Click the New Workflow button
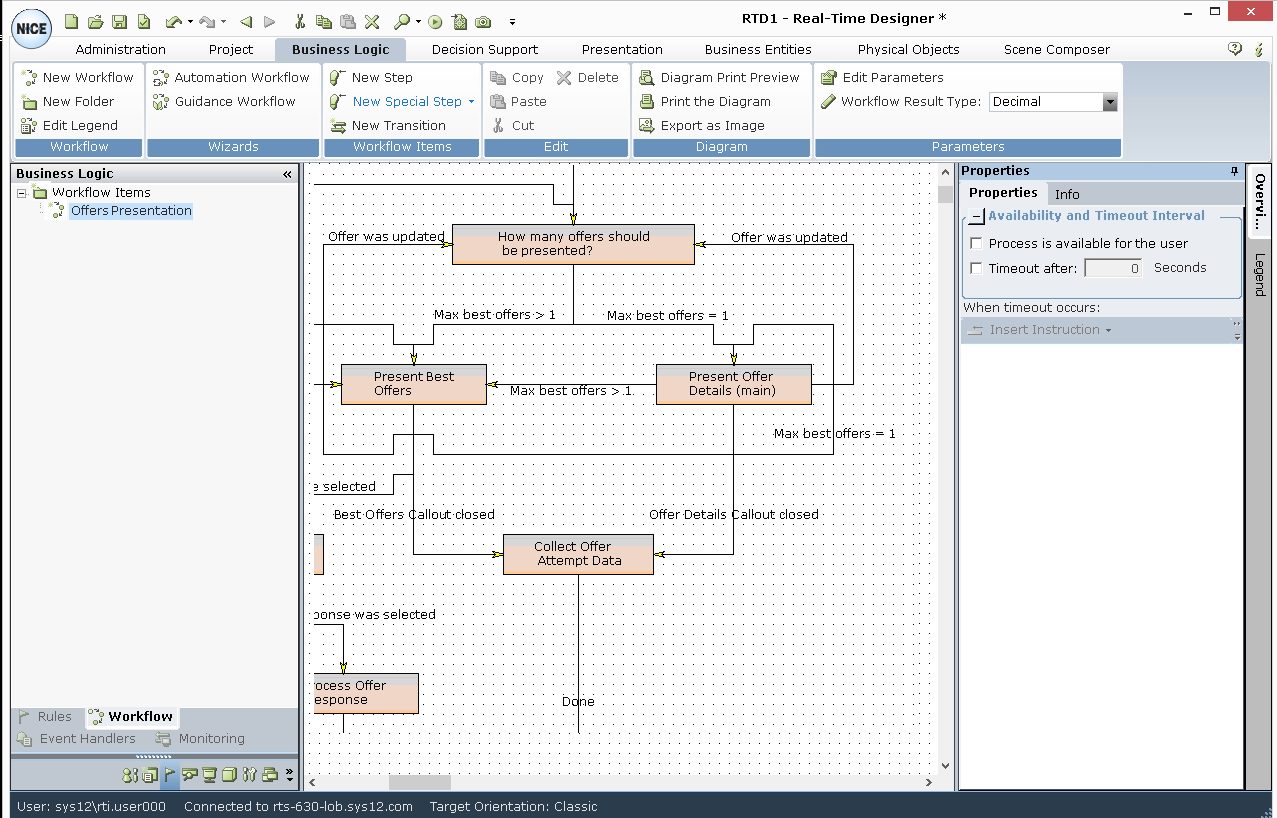 [x=78, y=77]
